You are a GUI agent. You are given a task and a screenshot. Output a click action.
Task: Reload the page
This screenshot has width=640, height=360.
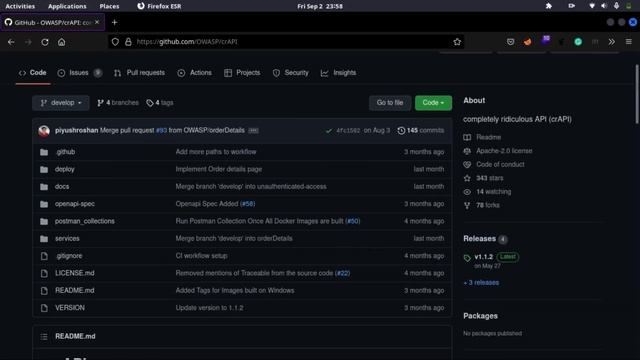point(45,42)
